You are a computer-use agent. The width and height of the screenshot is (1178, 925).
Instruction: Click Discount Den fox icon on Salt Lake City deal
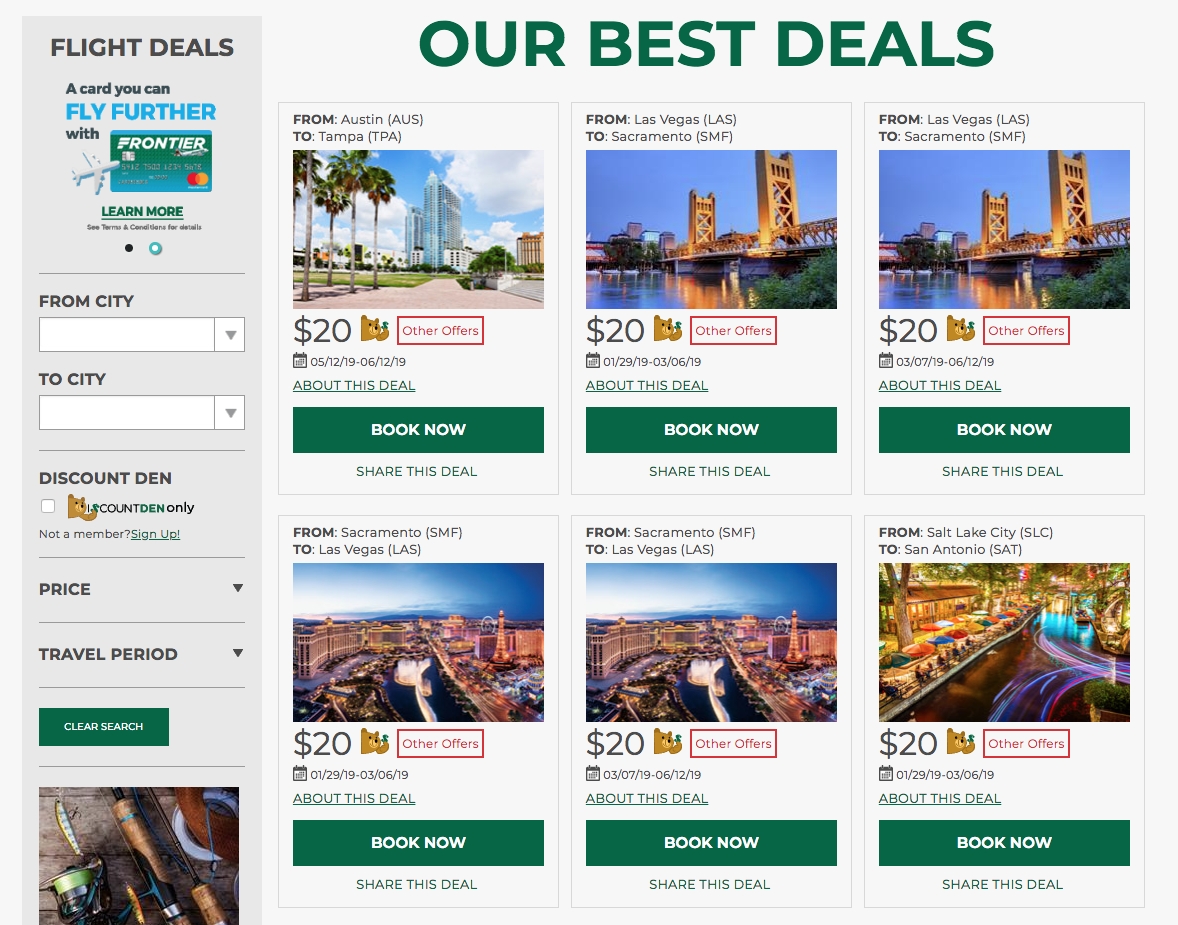(x=961, y=742)
